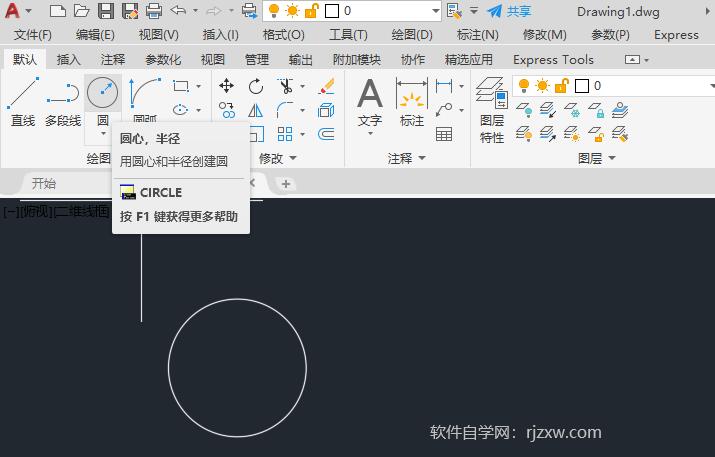Open the Start (开始) file tab
The width and height of the screenshot is (715, 457).
point(44,183)
